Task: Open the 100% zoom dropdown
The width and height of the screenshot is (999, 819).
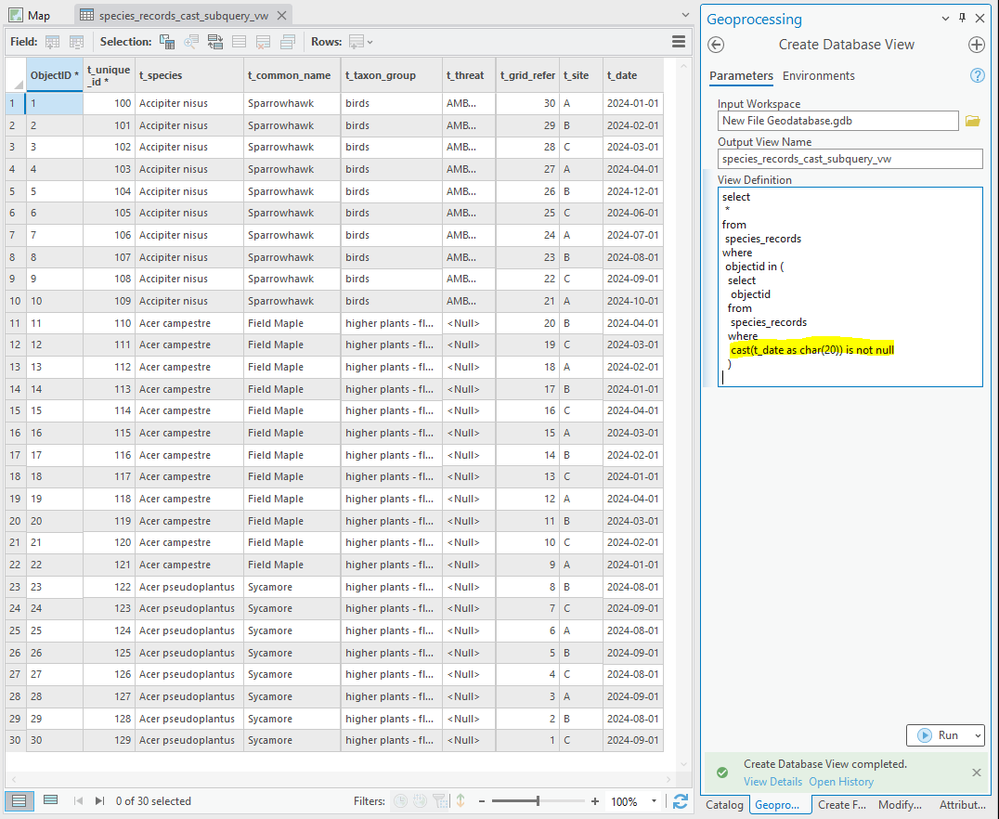Action: pyautogui.click(x=654, y=801)
